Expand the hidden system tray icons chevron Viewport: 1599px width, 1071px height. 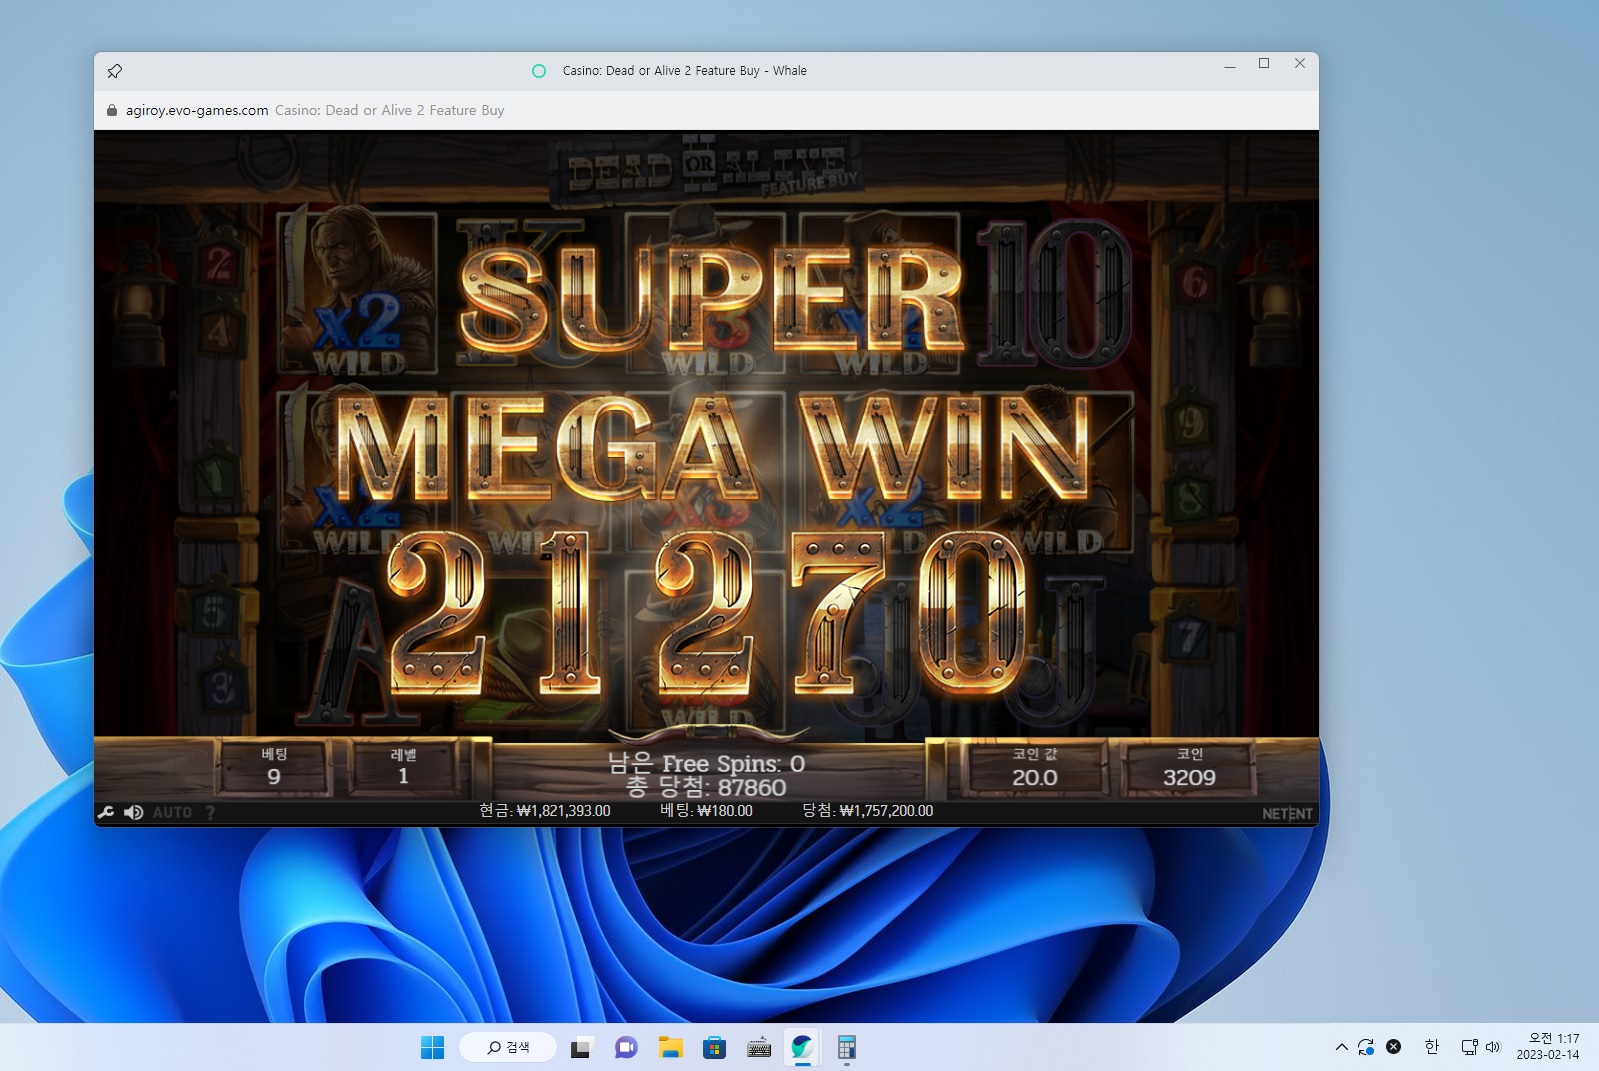(1341, 1047)
